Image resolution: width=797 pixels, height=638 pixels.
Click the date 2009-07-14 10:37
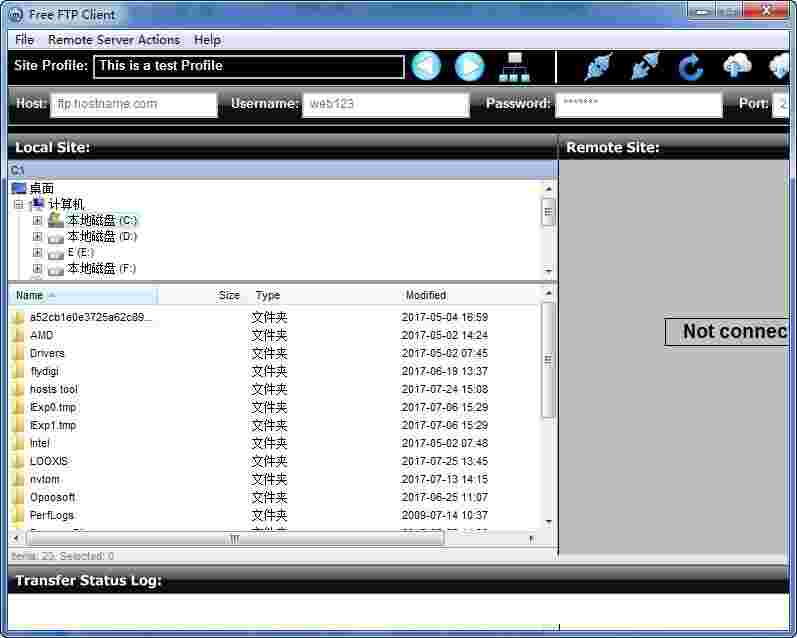click(x=445, y=515)
